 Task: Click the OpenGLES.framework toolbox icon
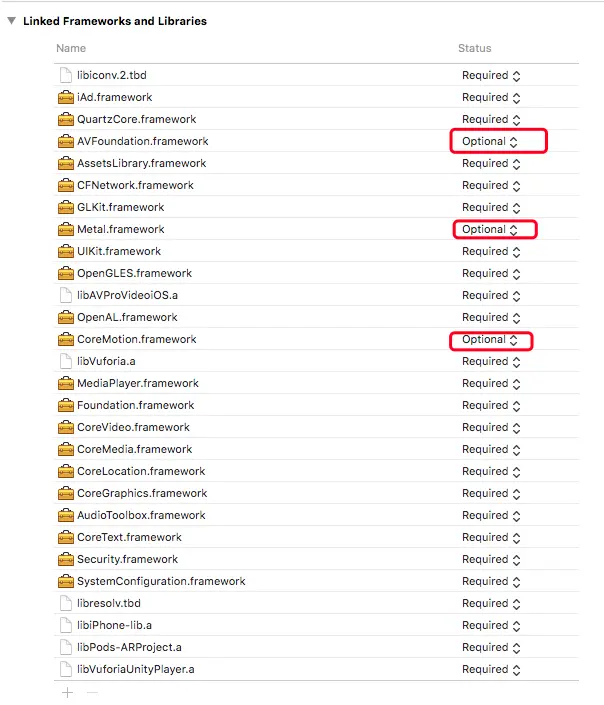pos(66,273)
